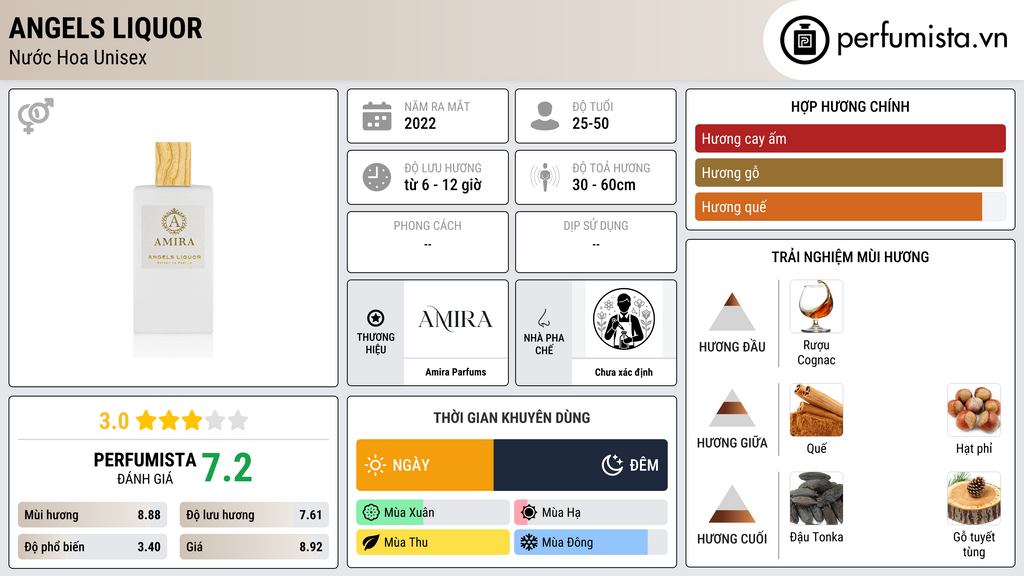Click the summer sun icon
Image resolution: width=1024 pixels, height=576 pixels.
tap(529, 513)
